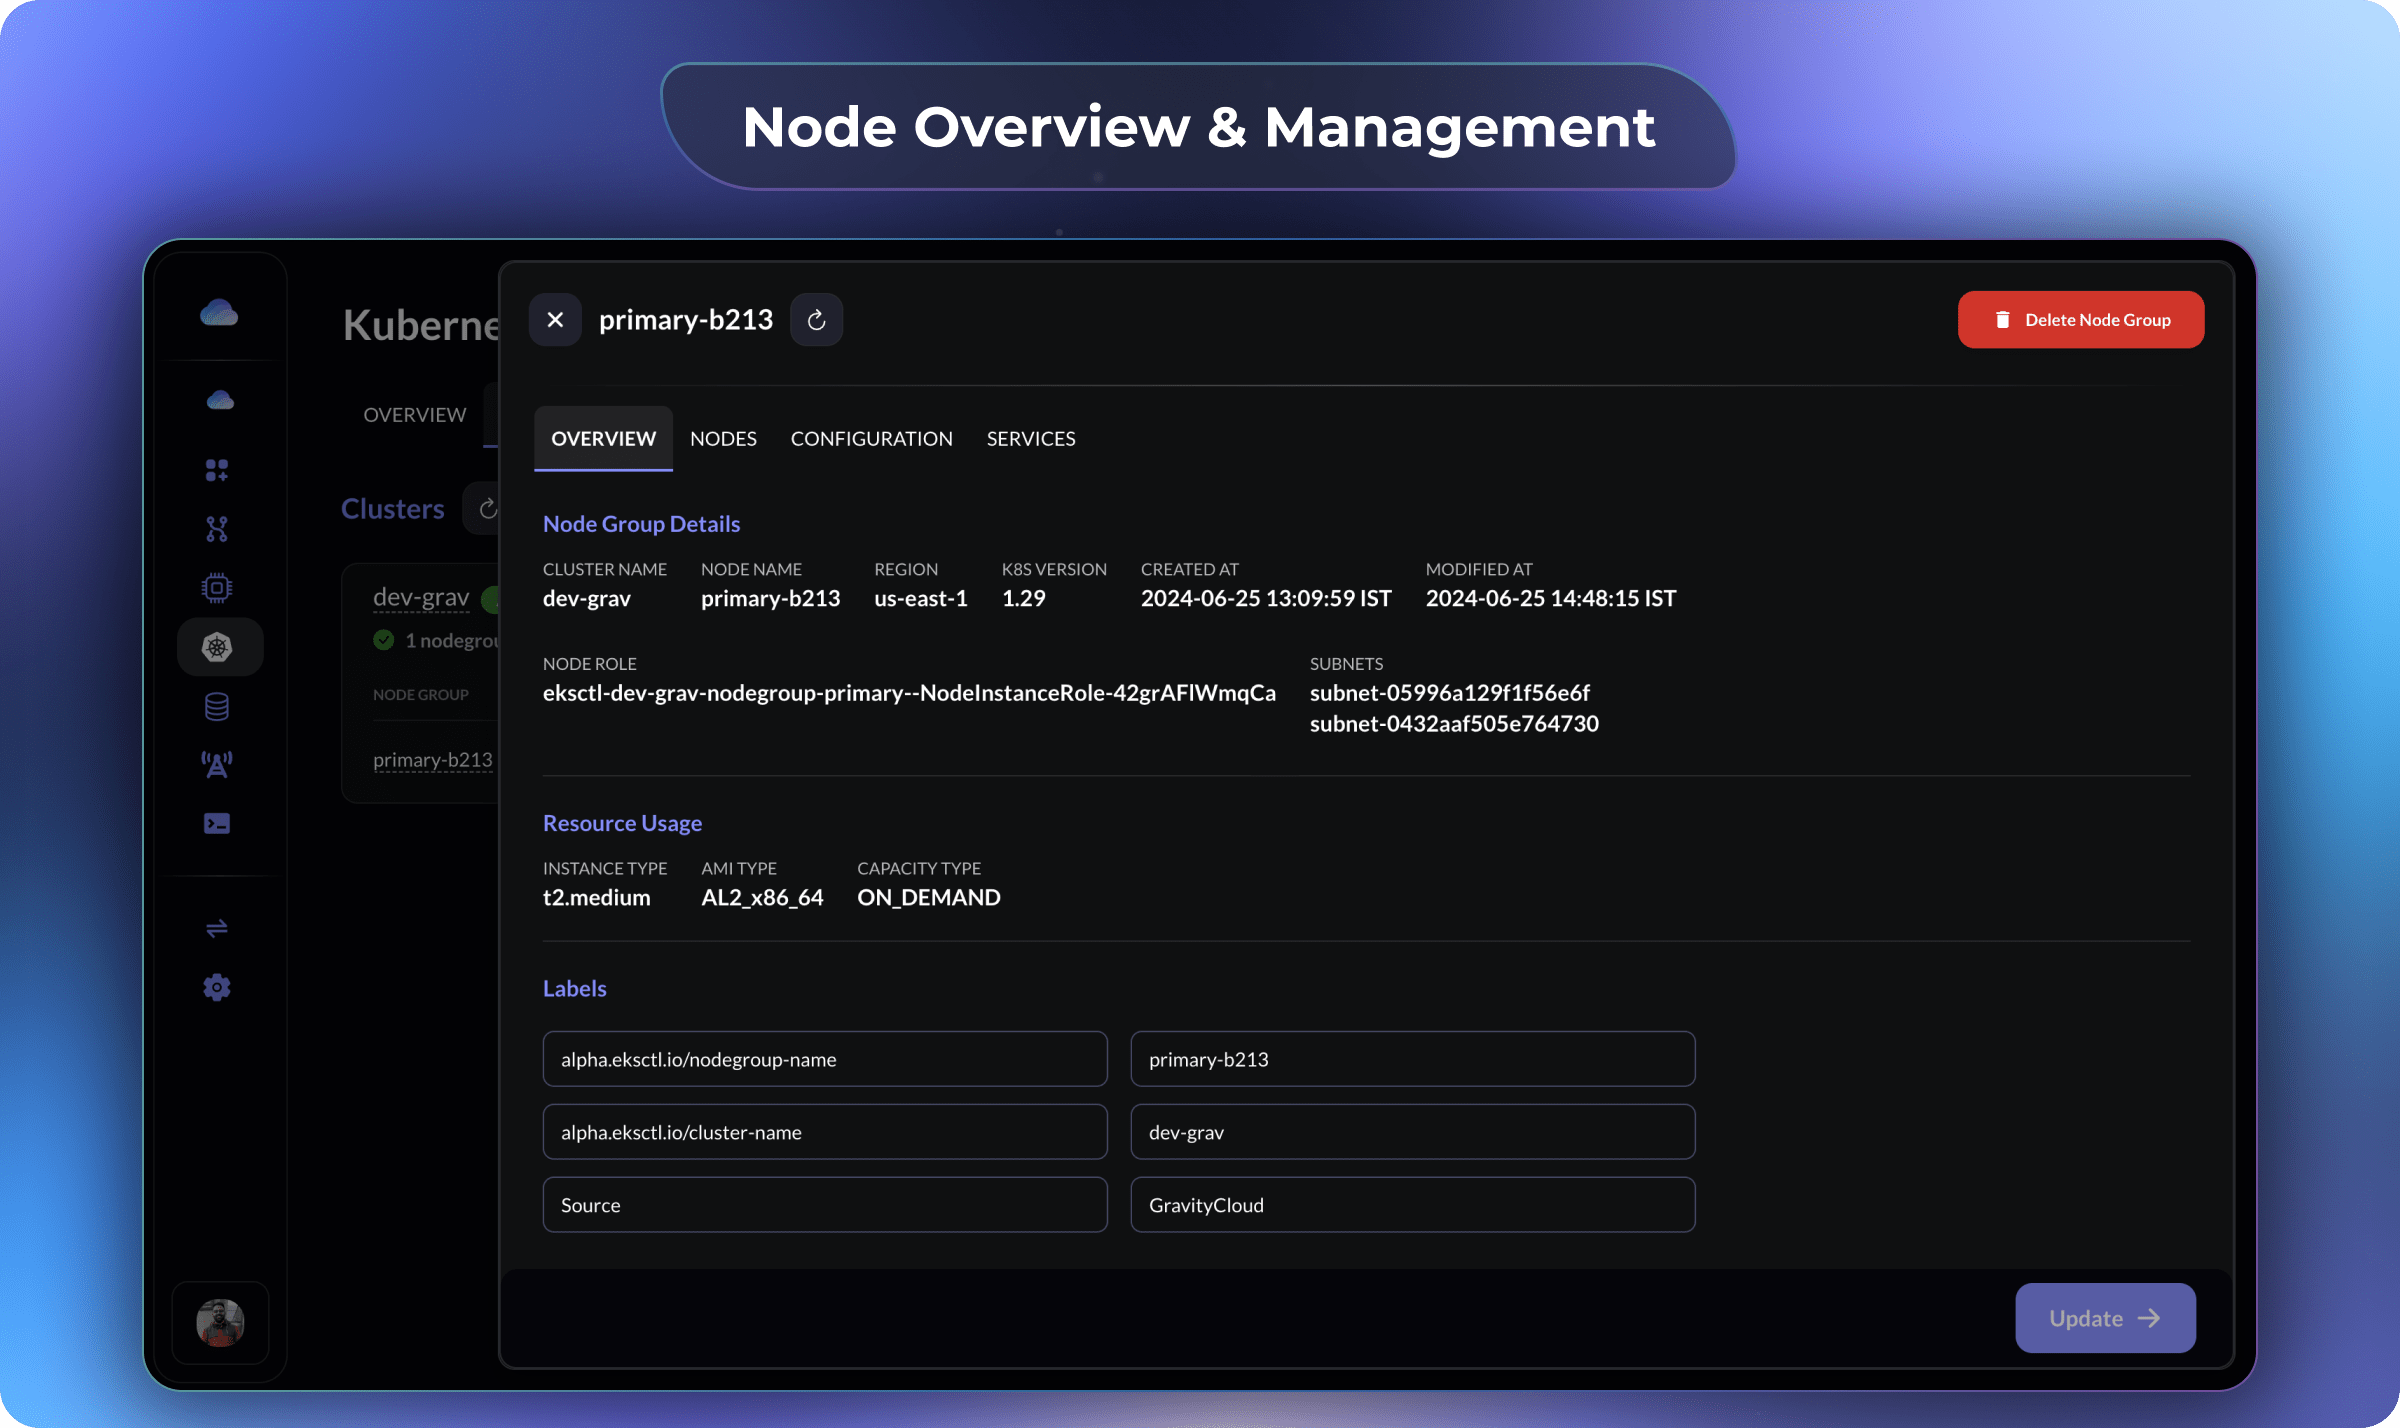Select the CPU chip icon in the sidebar
The image size is (2400, 1428).
click(219, 586)
